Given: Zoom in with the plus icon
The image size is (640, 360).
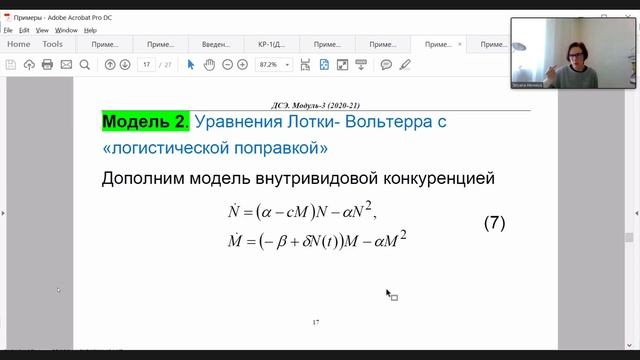Looking at the screenshot, I should [x=242, y=64].
